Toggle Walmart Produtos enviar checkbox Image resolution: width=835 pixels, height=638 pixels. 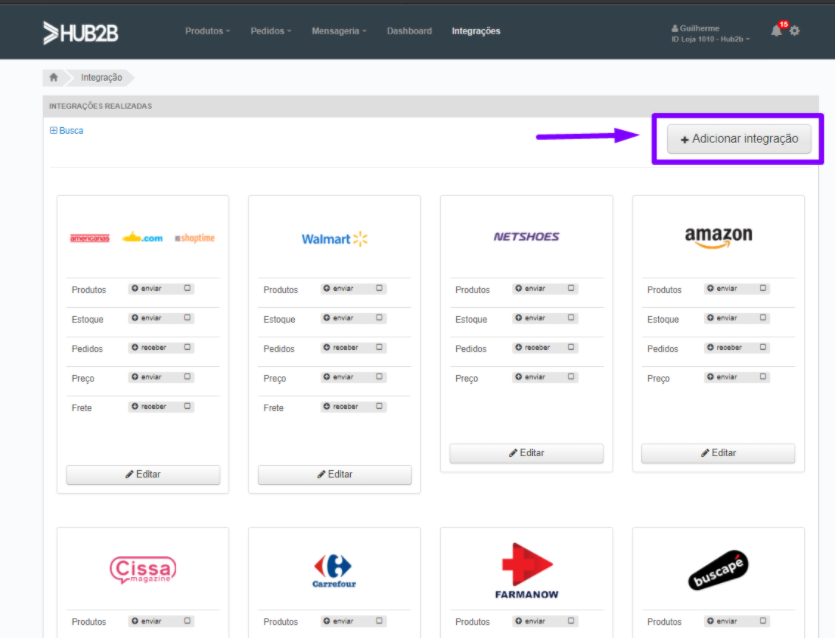coord(379,288)
